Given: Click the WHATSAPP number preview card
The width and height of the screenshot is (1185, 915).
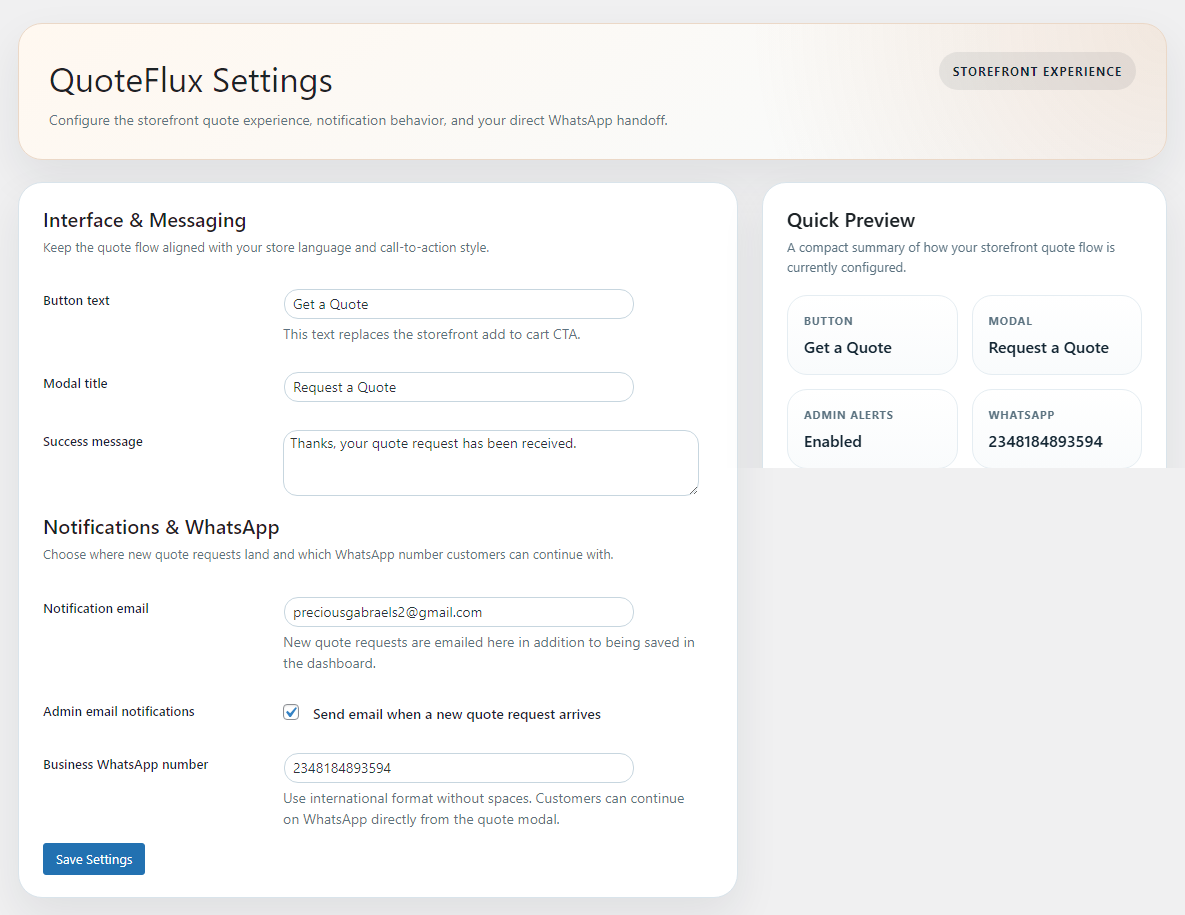Looking at the screenshot, I should click(x=1056, y=428).
